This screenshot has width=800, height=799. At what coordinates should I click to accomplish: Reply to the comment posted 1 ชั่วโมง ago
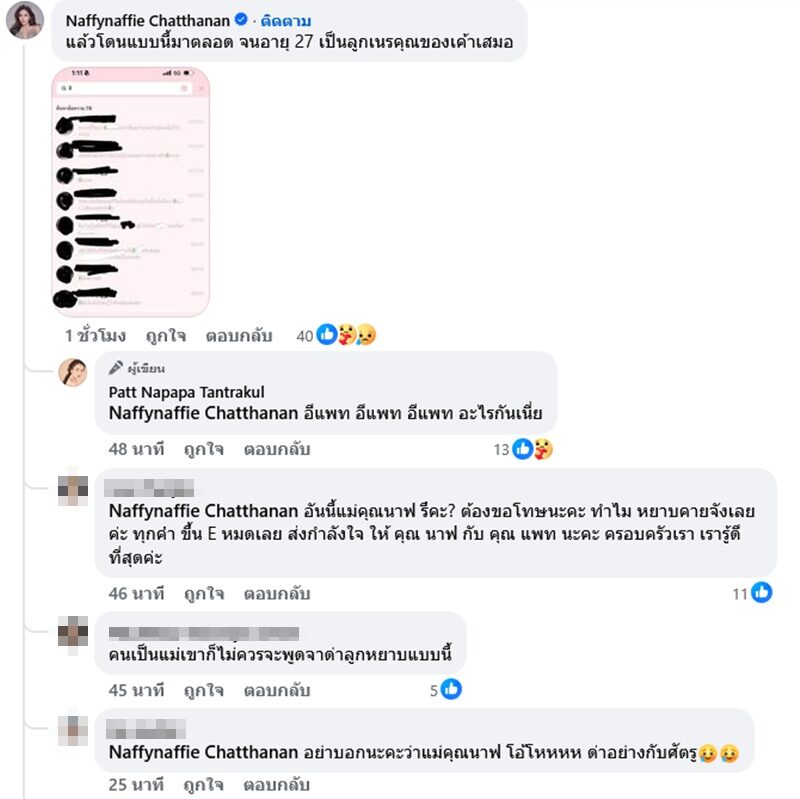(239, 336)
